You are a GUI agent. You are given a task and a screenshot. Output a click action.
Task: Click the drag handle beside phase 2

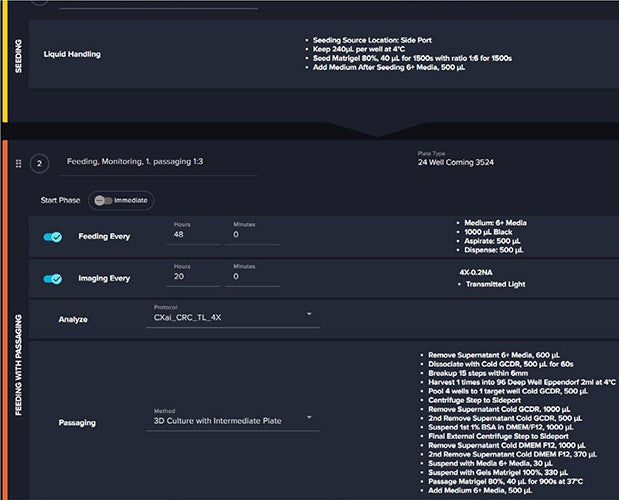pyautogui.click(x=19, y=163)
